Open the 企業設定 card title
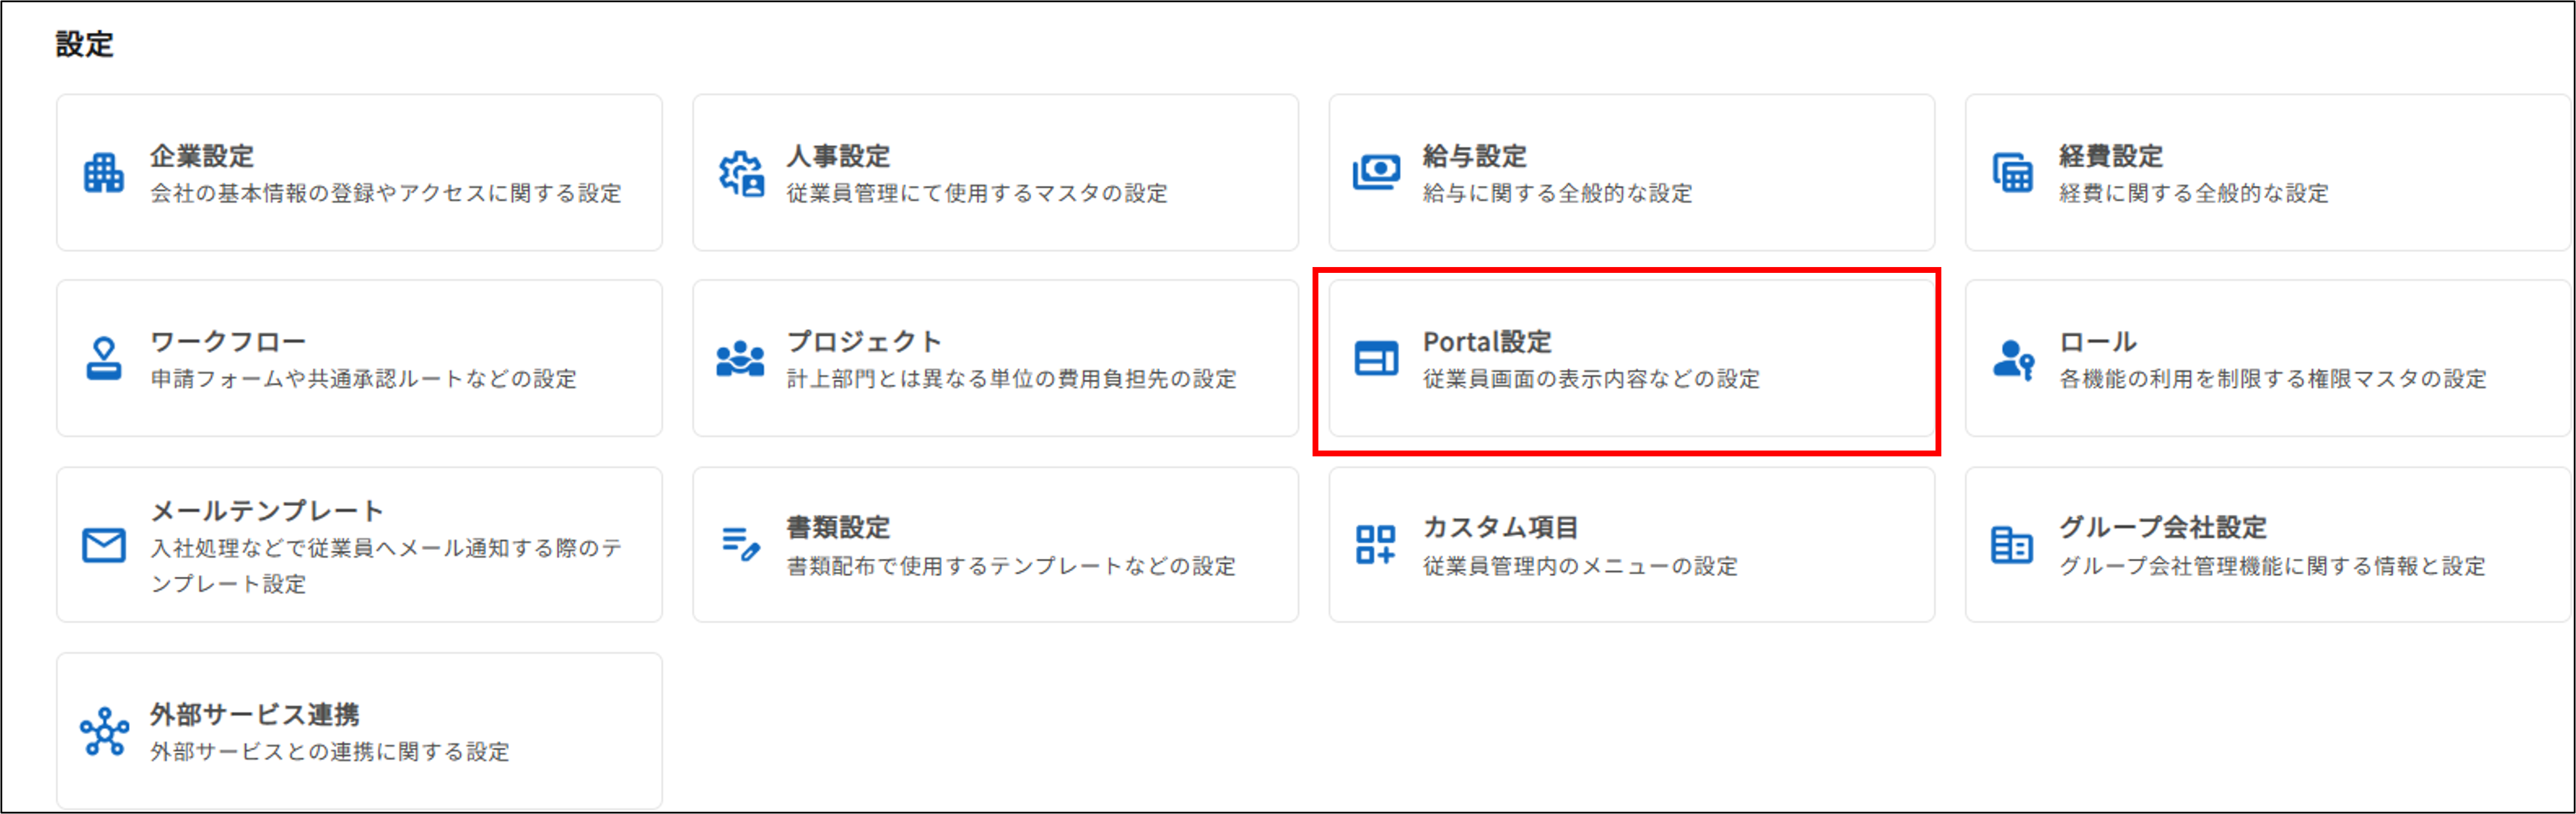 pyautogui.click(x=202, y=156)
